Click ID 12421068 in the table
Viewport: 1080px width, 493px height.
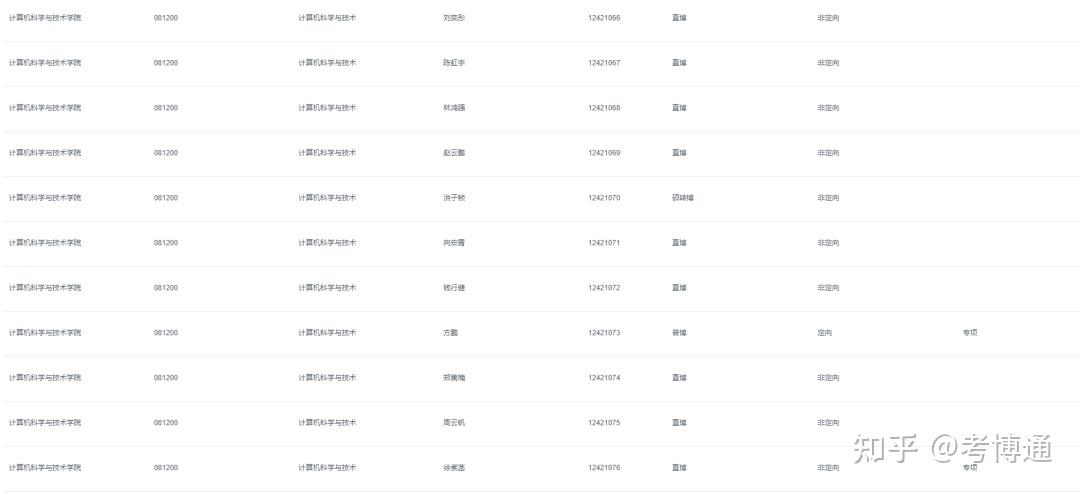pyautogui.click(x=604, y=108)
